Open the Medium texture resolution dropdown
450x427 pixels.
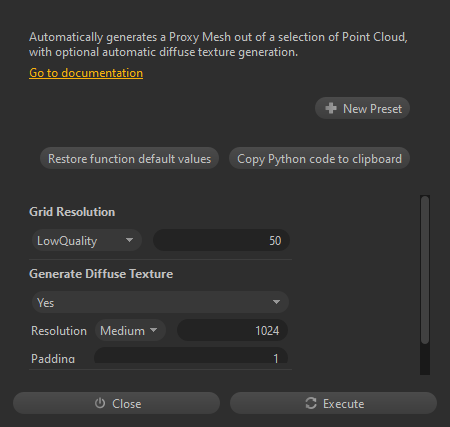tap(130, 330)
